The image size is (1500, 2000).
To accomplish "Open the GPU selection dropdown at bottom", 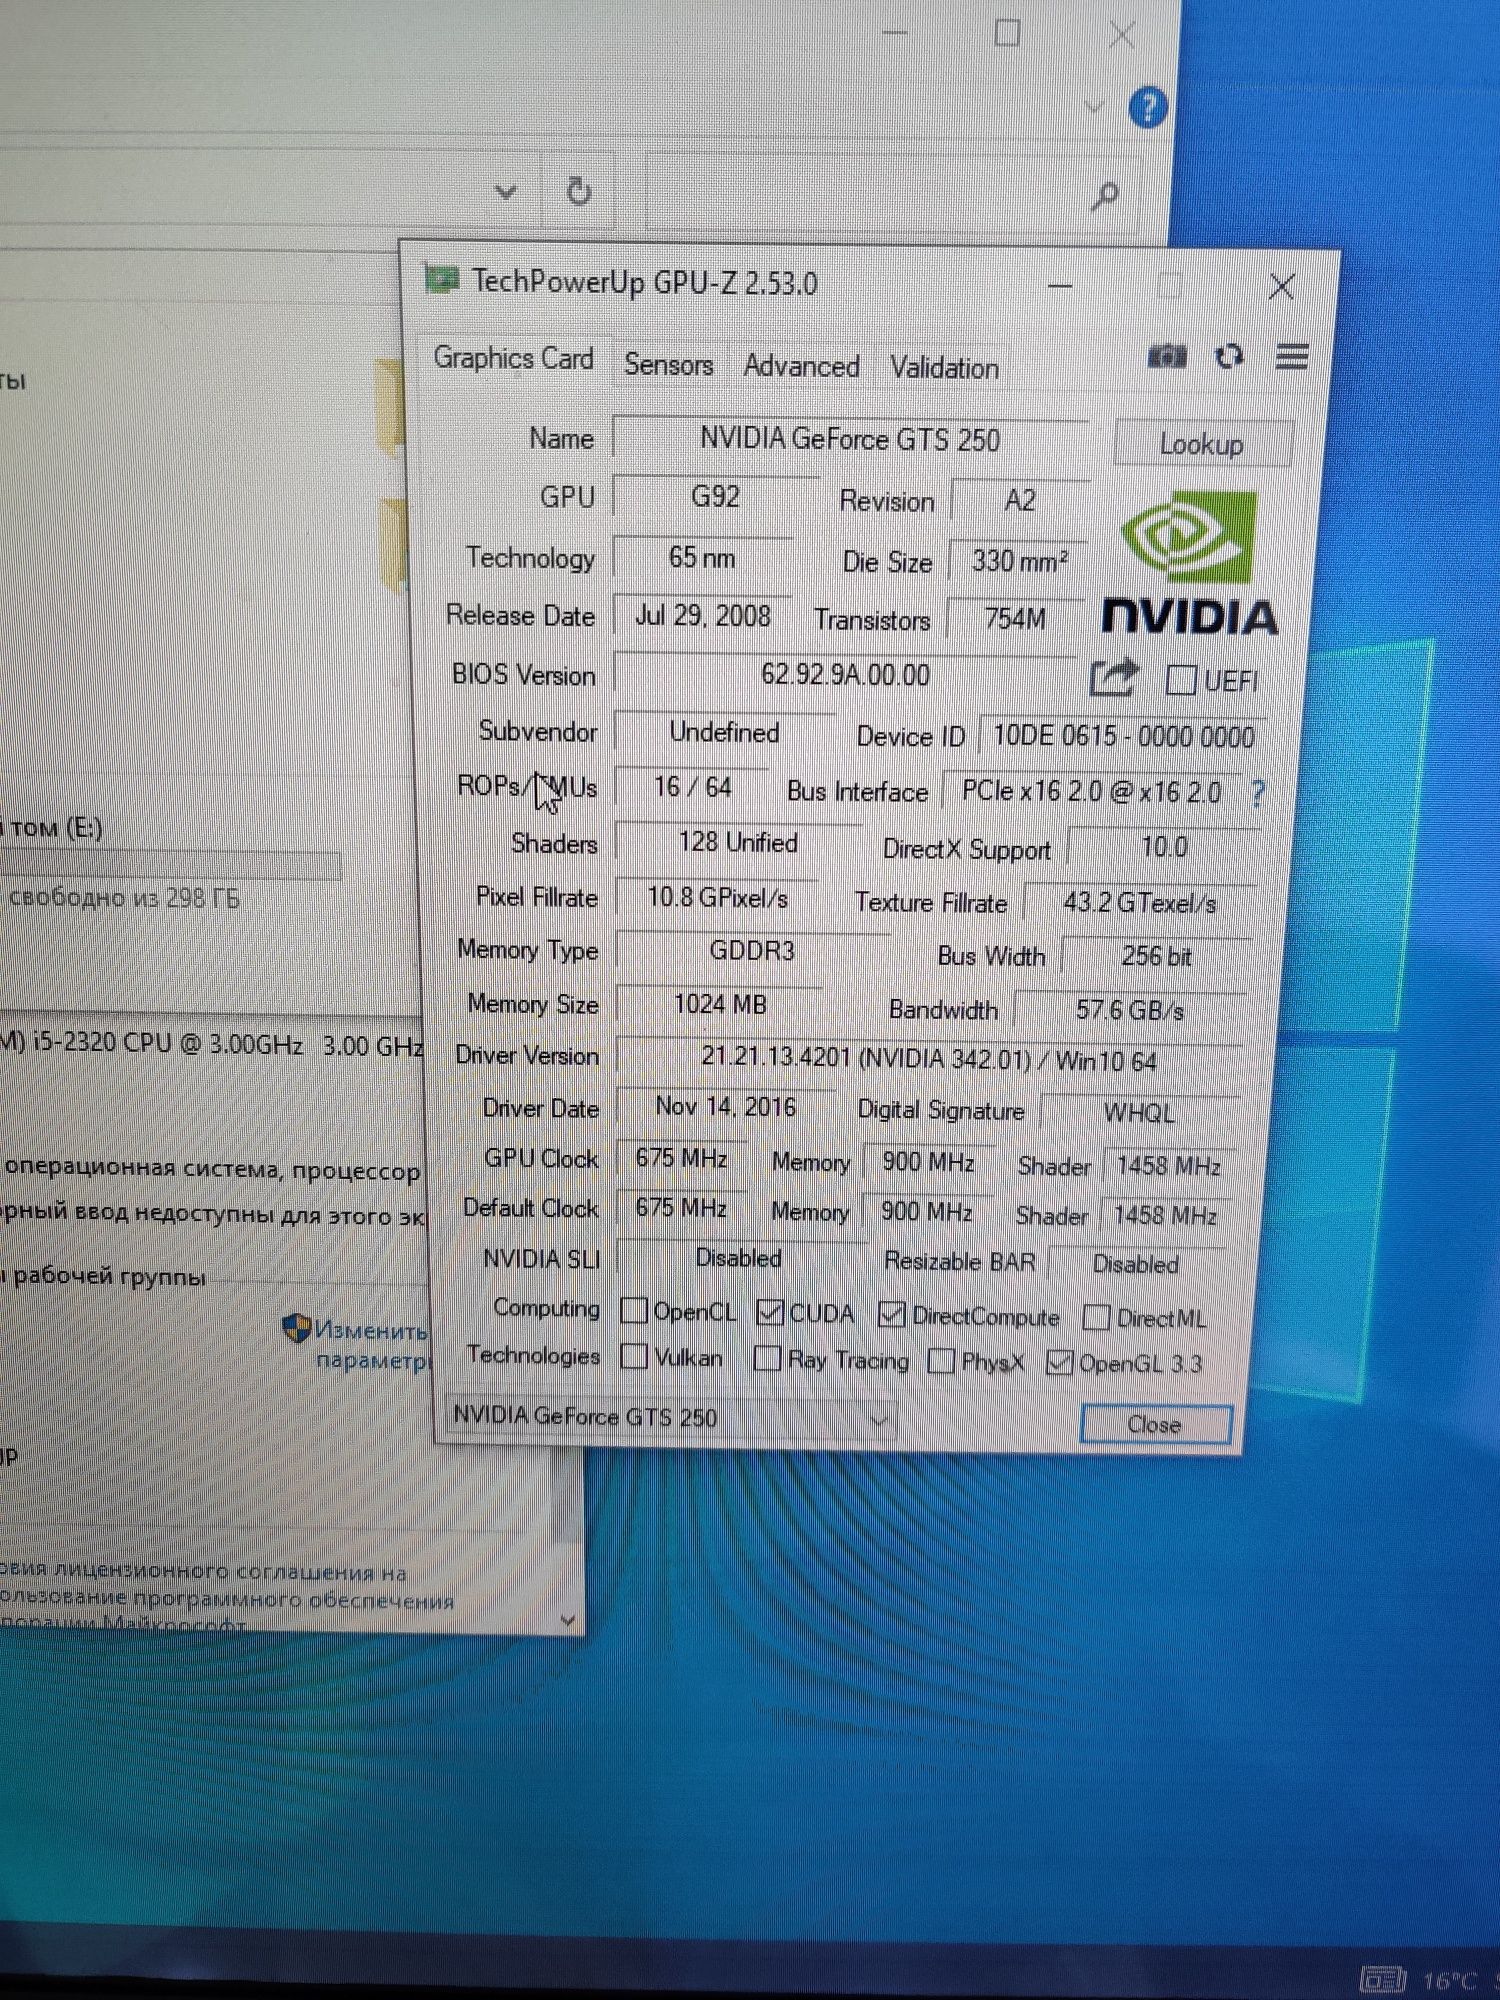I will 668,1417.
